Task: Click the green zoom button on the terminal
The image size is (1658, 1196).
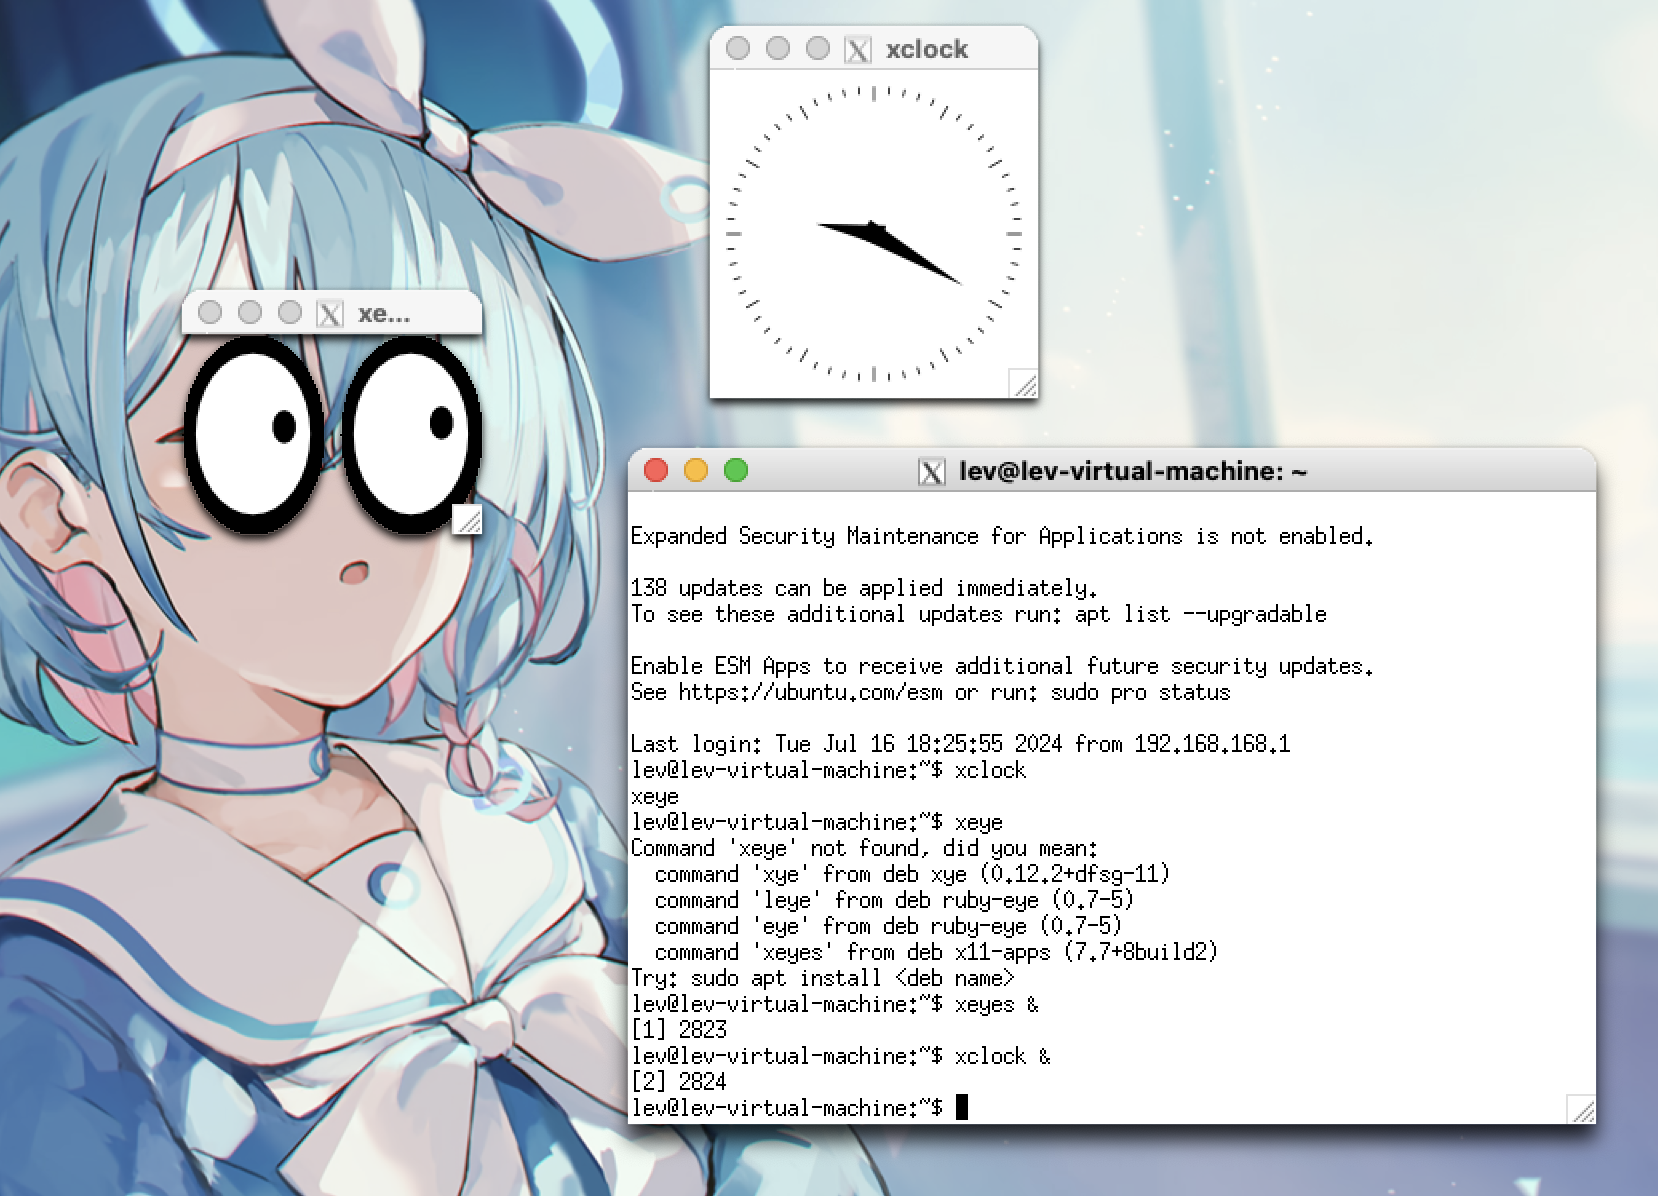Action: tap(737, 469)
